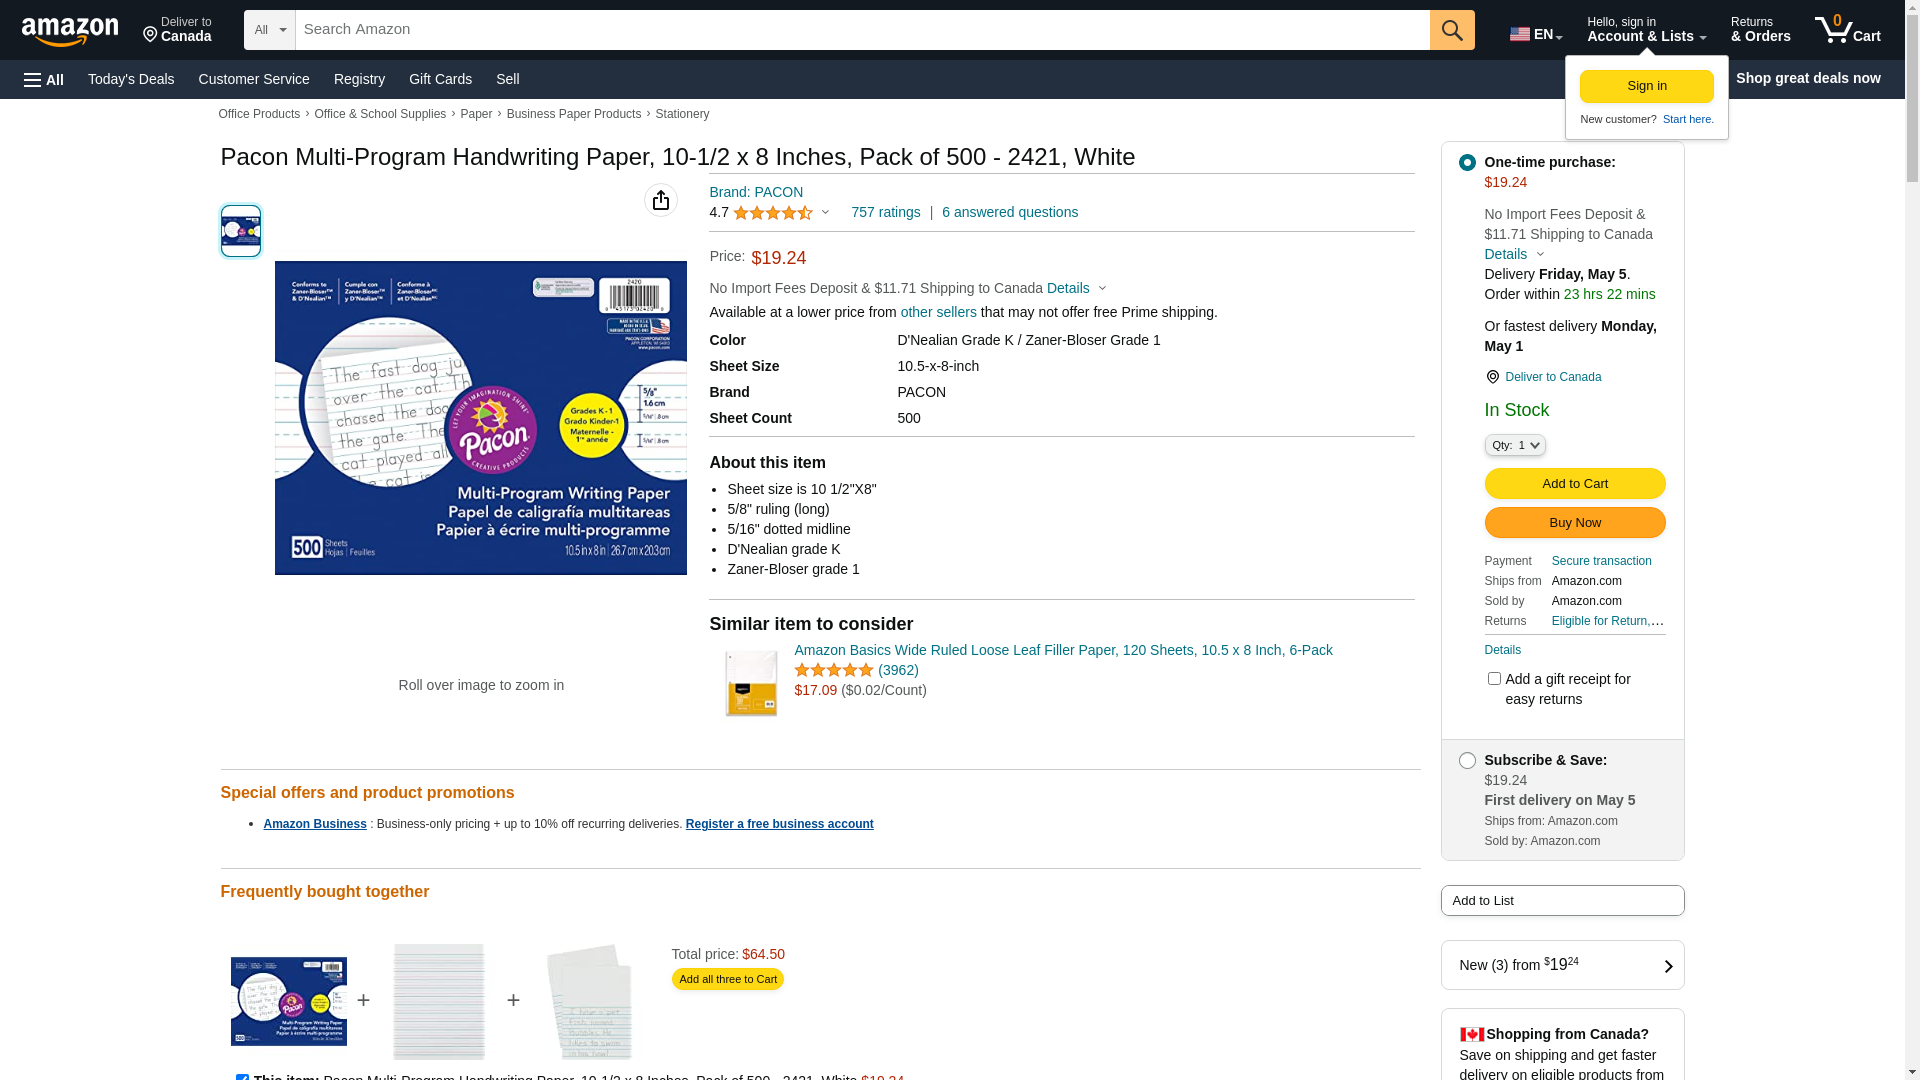Open the Qty quantity dropdown
Image resolution: width=1920 pixels, height=1080 pixels.
point(1515,445)
